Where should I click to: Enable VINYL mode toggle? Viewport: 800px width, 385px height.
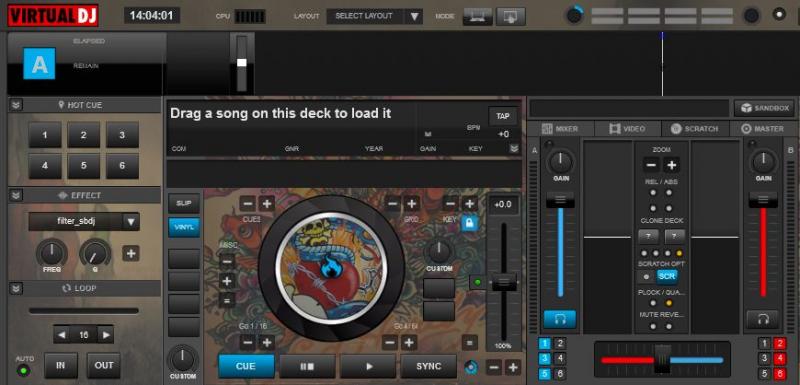click(184, 227)
